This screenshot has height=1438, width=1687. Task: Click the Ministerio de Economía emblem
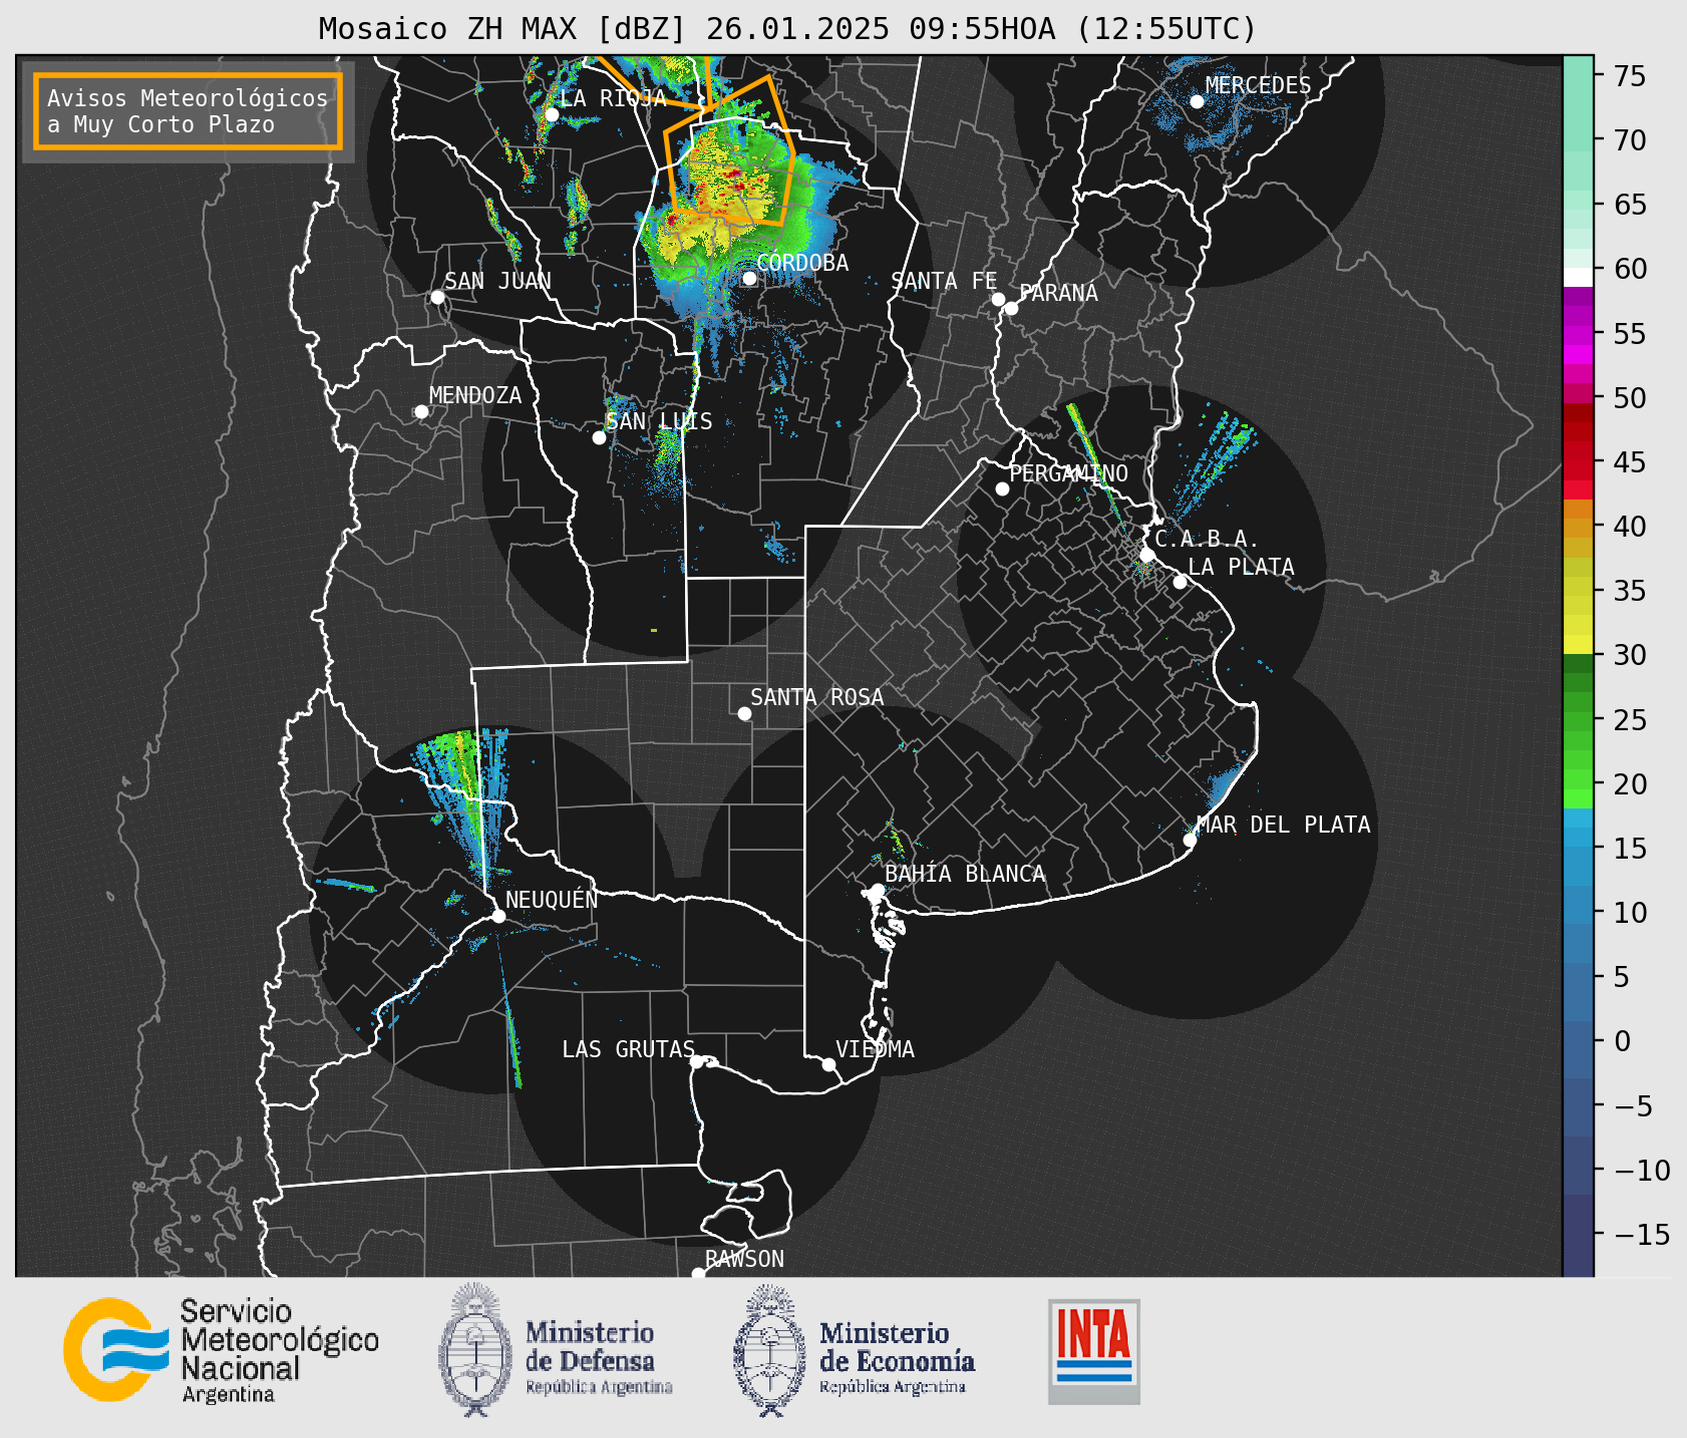click(x=769, y=1351)
